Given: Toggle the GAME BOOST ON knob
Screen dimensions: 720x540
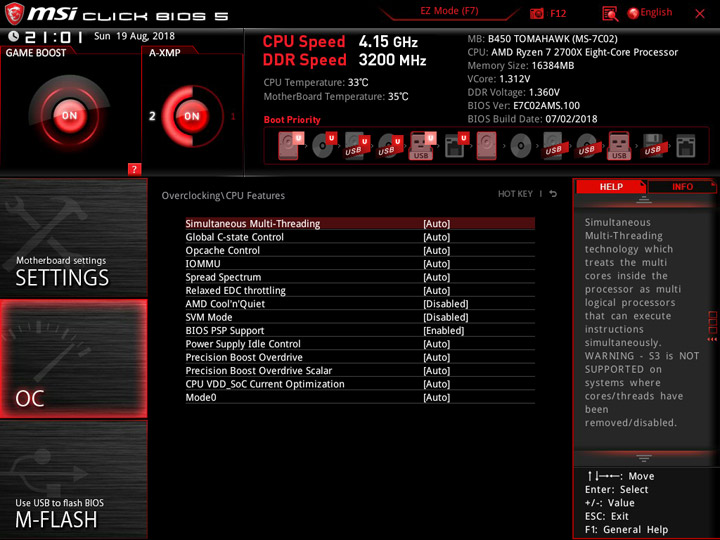Looking at the screenshot, I should pyautogui.click(x=69, y=115).
